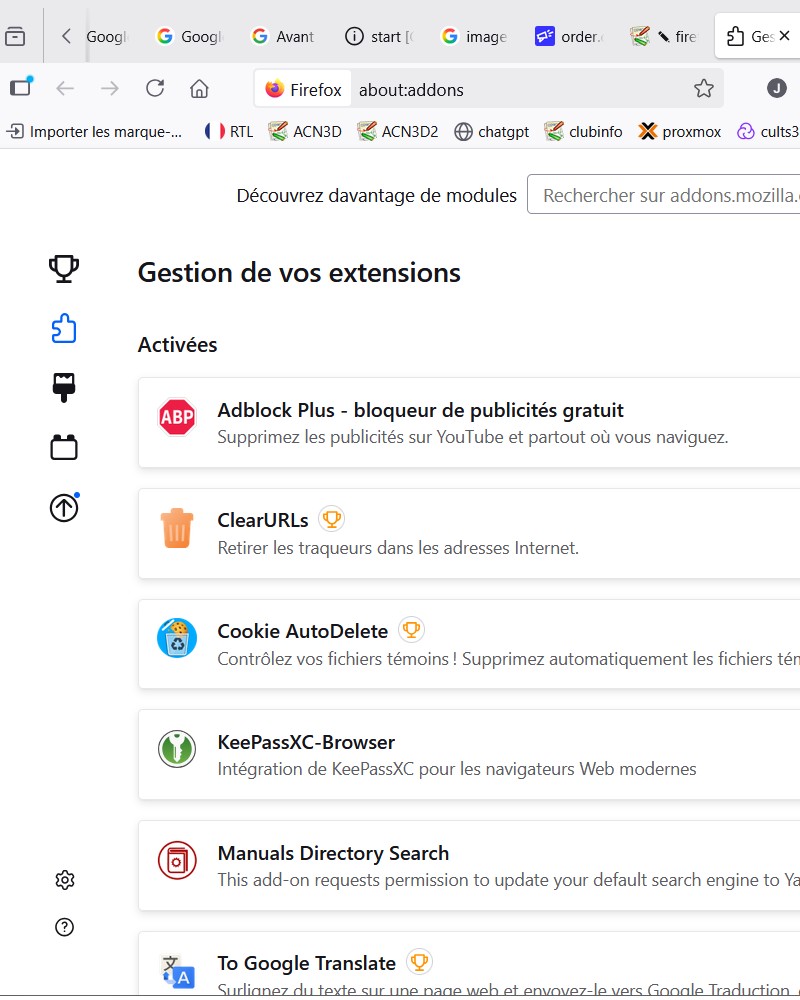800x1000 pixels.
Task: Close the active Gestion des modules tab
Action: [785, 37]
